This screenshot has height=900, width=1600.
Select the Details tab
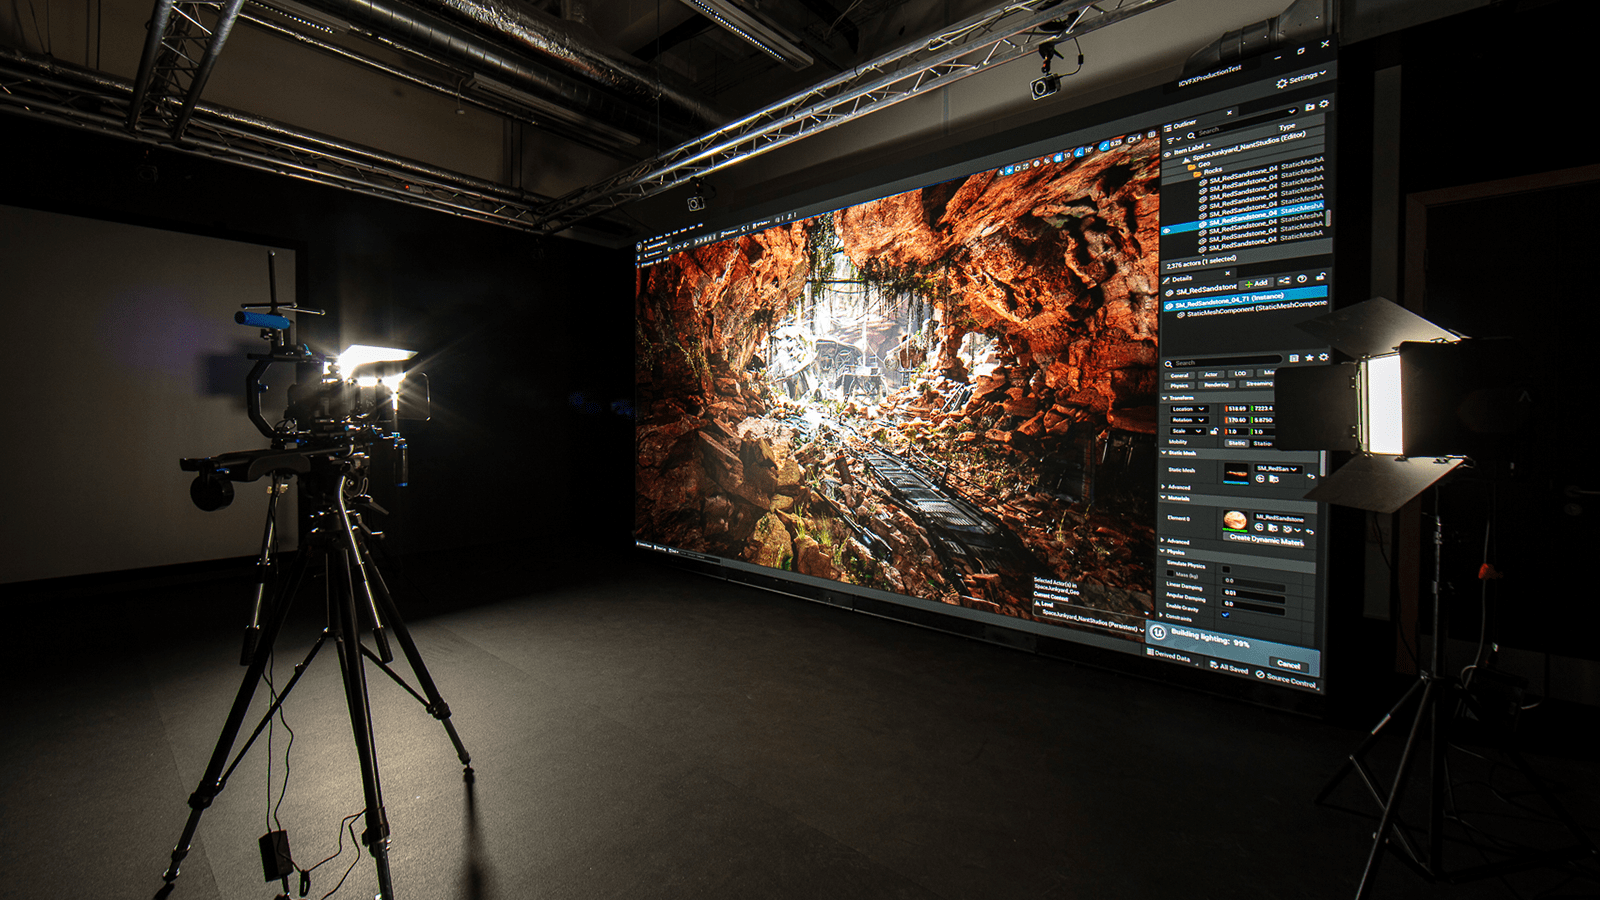click(1180, 279)
